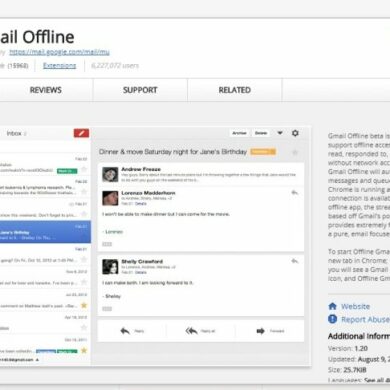Open the more actions dropdown arrow
The width and height of the screenshot is (390, 390).
(x=280, y=133)
